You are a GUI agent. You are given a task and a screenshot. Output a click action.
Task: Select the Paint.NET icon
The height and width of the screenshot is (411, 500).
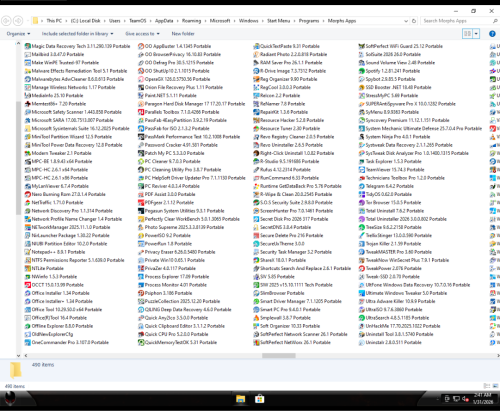point(141,95)
